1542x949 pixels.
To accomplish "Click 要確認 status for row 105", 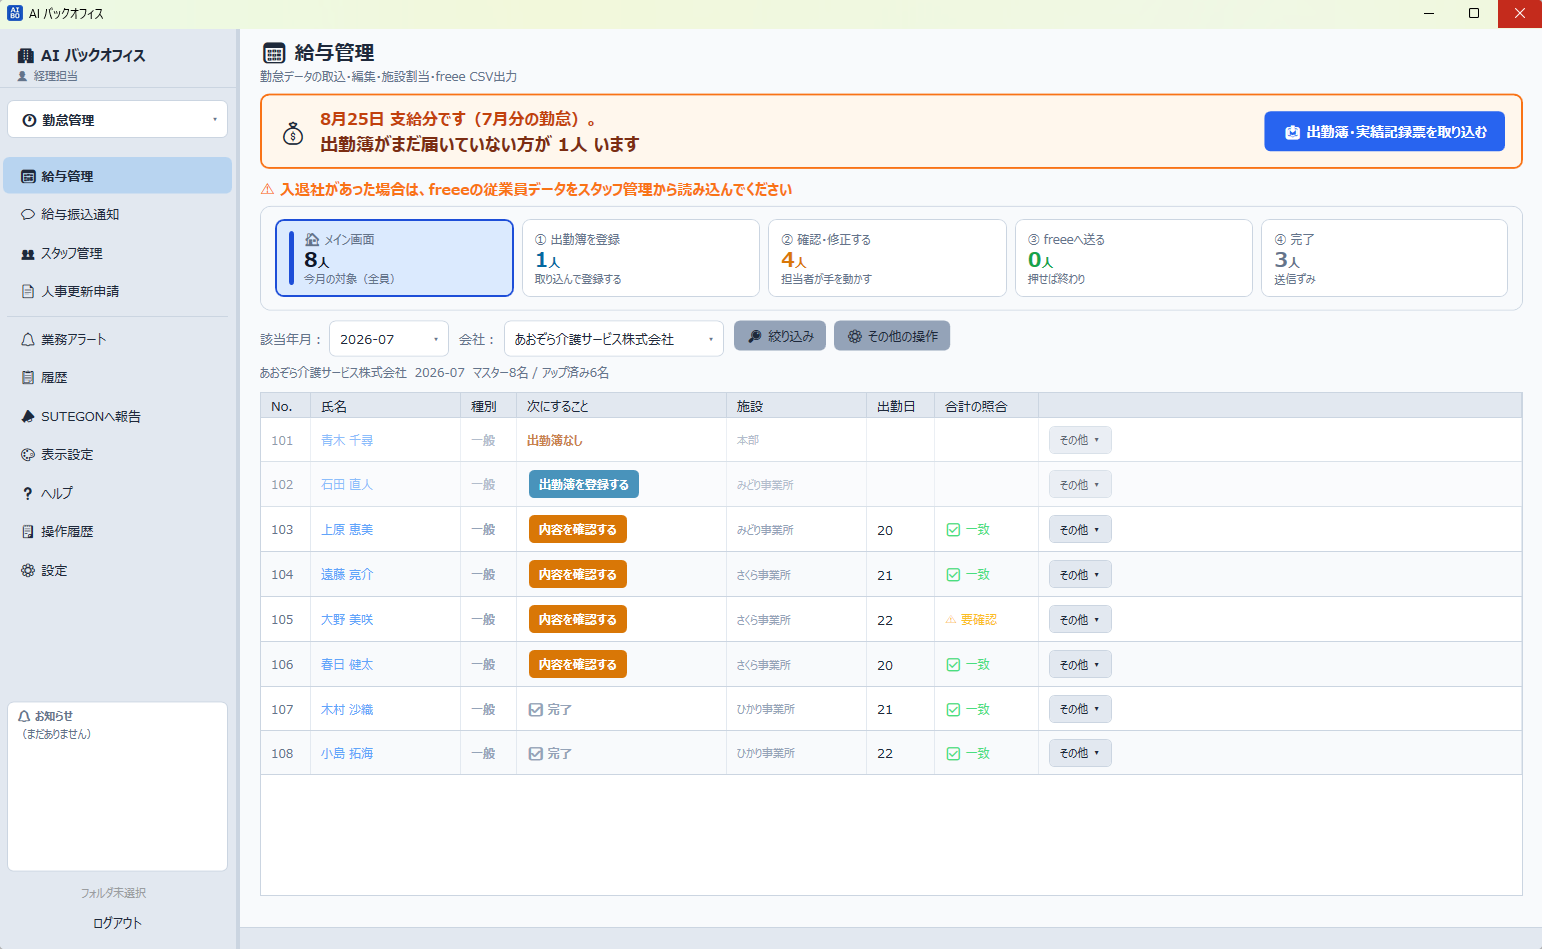I will click(971, 620).
